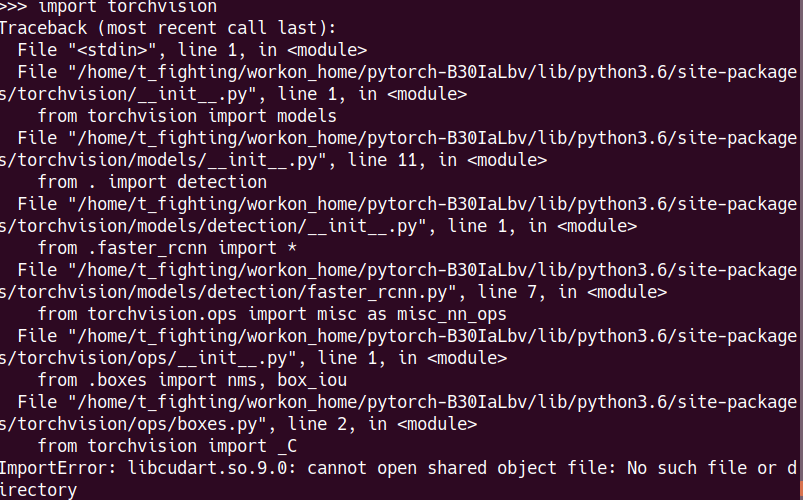Click 'from .faster_rcnn import *' source line

167,248
